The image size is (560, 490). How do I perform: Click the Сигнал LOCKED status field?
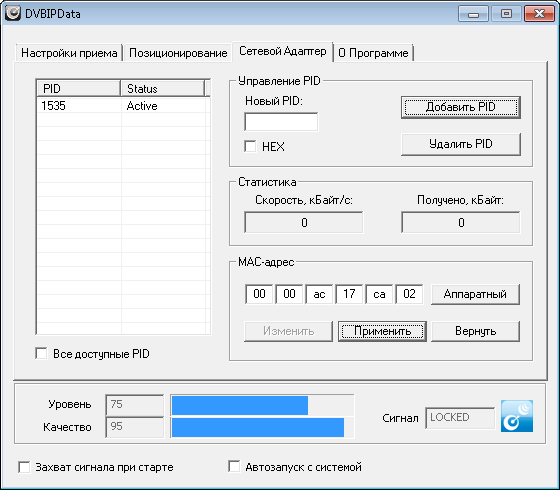pyautogui.click(x=460, y=418)
